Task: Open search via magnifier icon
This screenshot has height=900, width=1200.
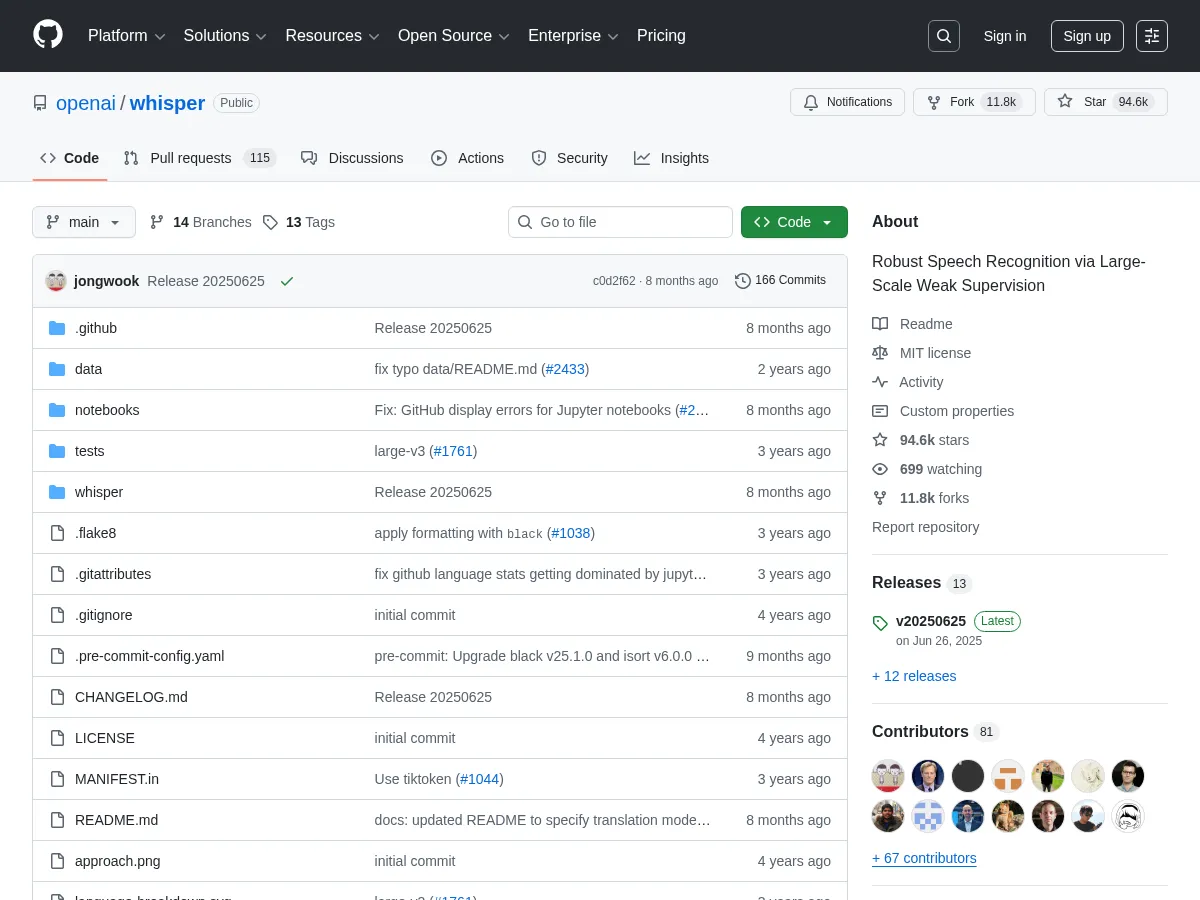Action: (x=943, y=36)
